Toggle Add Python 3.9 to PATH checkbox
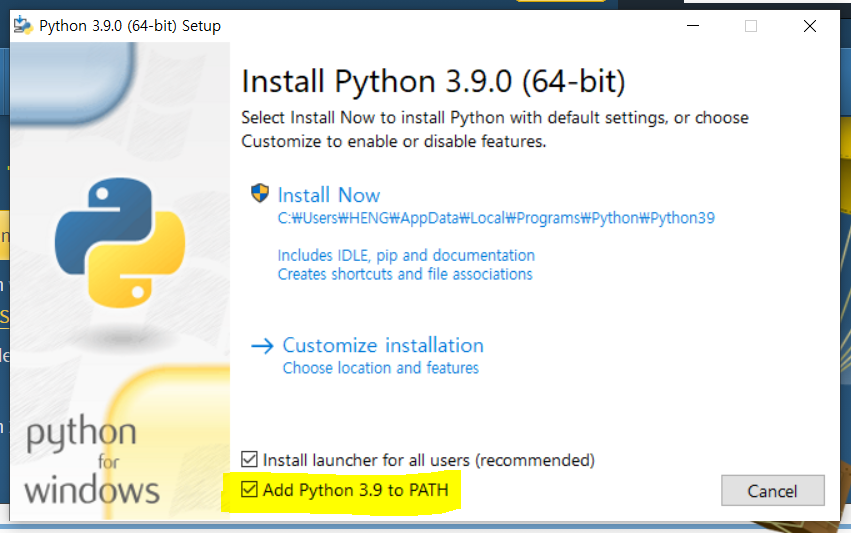The height and width of the screenshot is (533, 851). pyautogui.click(x=249, y=489)
